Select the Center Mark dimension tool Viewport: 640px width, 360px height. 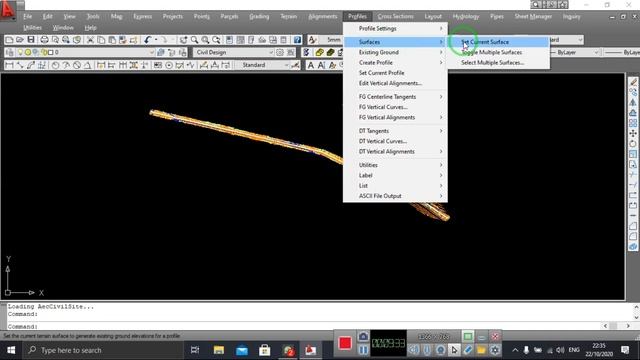click(x=169, y=65)
